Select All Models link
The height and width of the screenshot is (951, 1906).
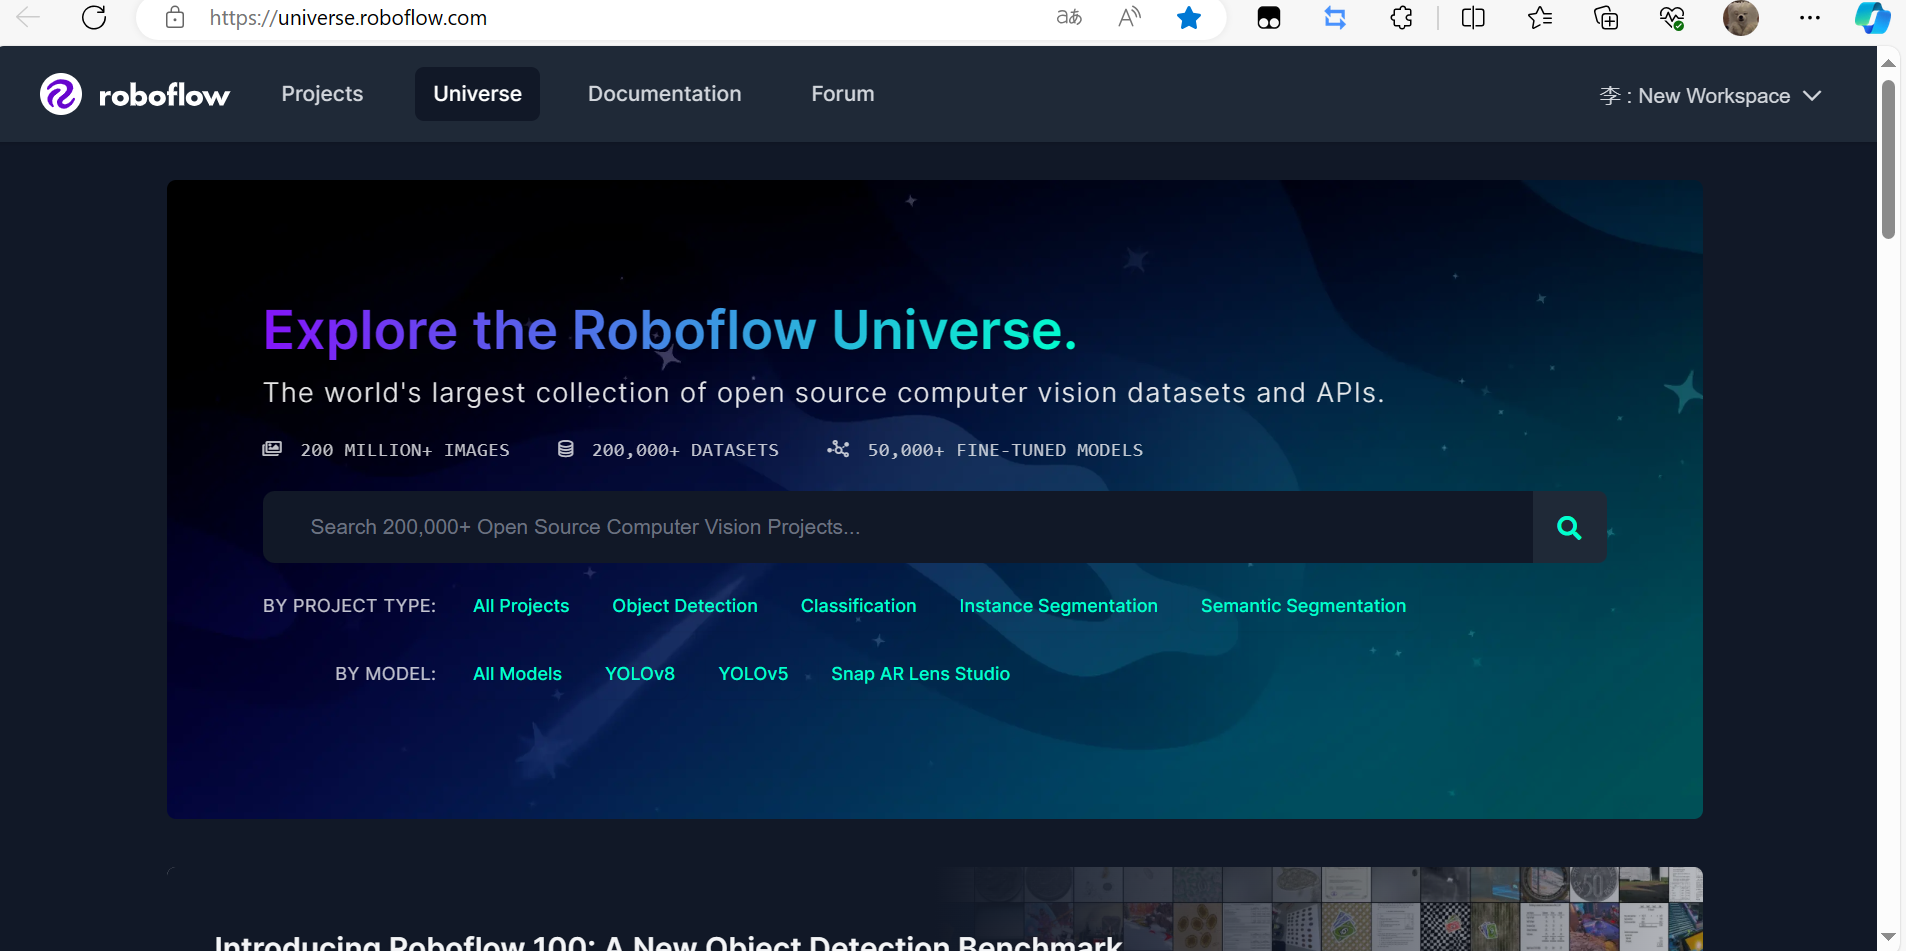click(517, 674)
